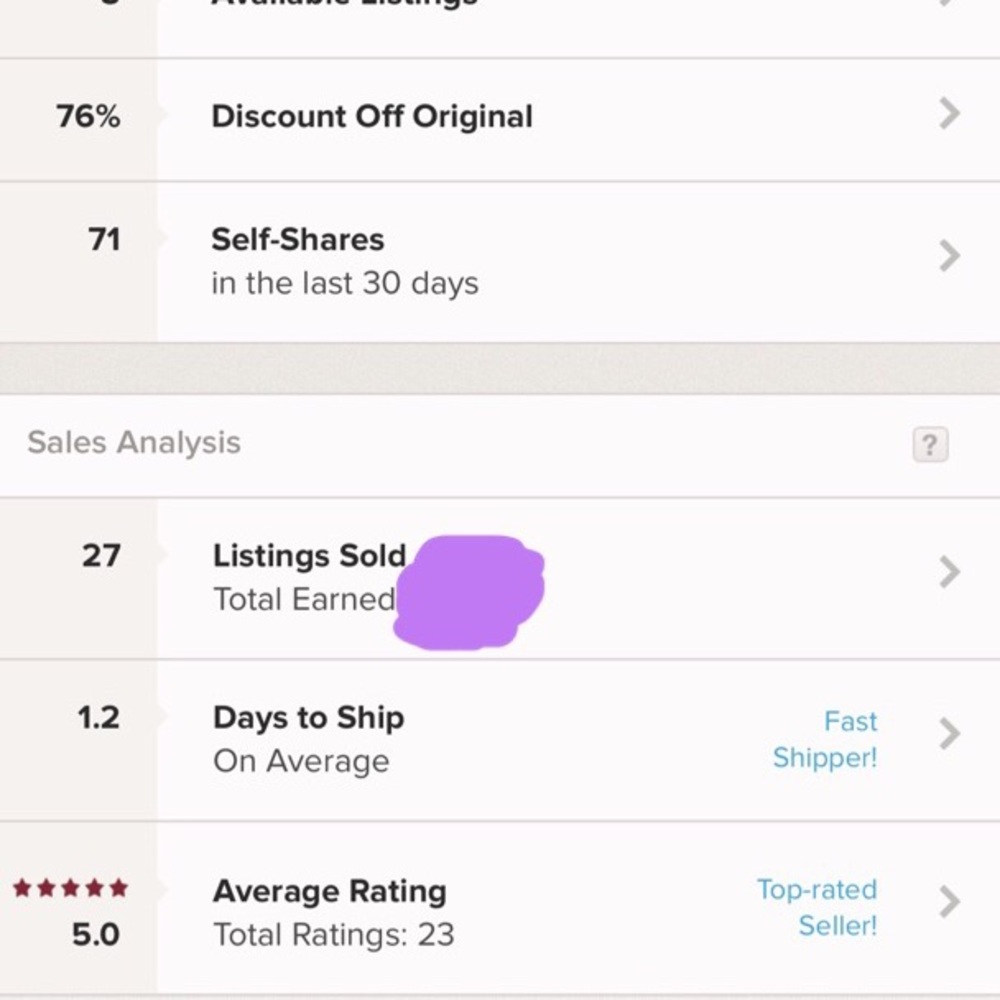This screenshot has width=1000, height=1000.
Task: Select the Listings Sold label
Action: 309,556
